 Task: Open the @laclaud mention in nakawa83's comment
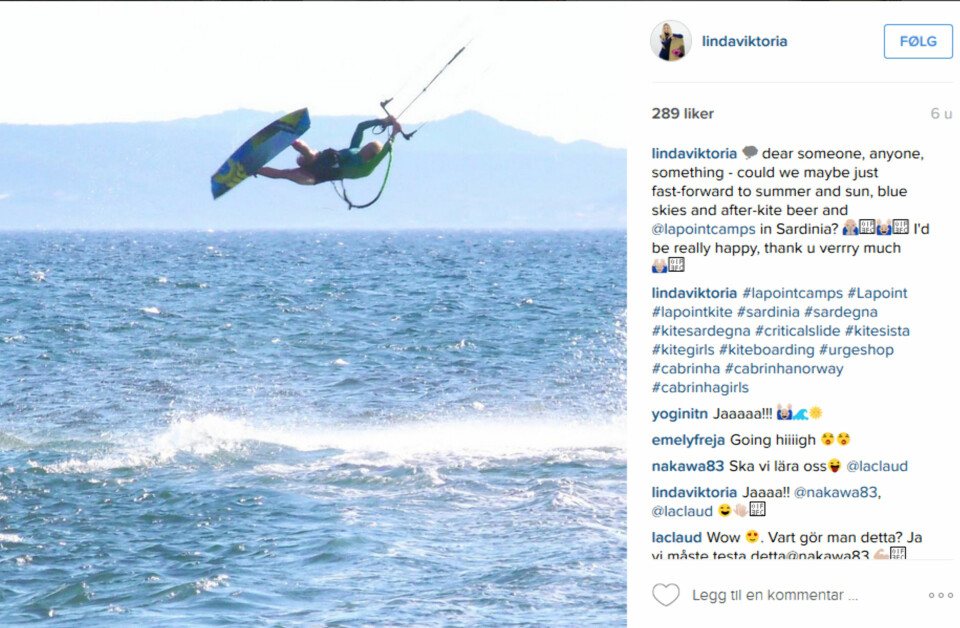[x=877, y=466]
